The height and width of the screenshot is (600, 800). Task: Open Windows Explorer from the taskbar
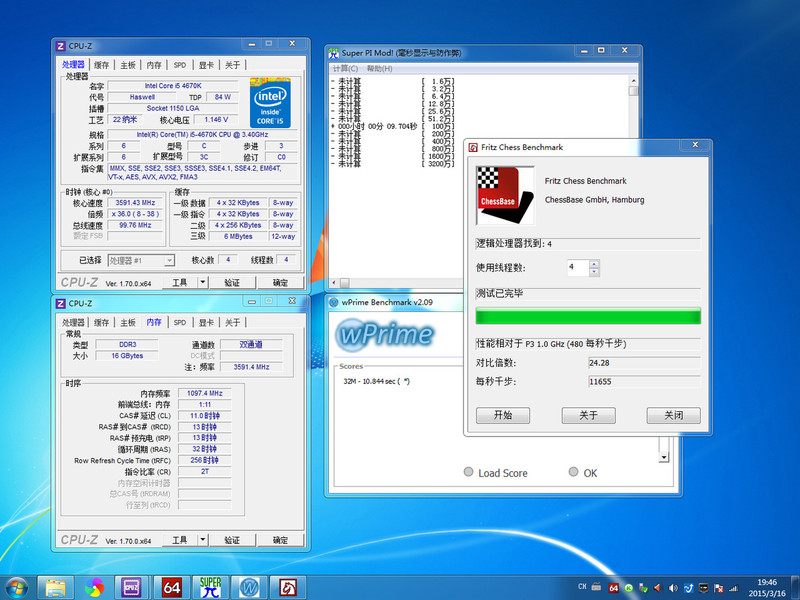pyautogui.click(x=55, y=585)
